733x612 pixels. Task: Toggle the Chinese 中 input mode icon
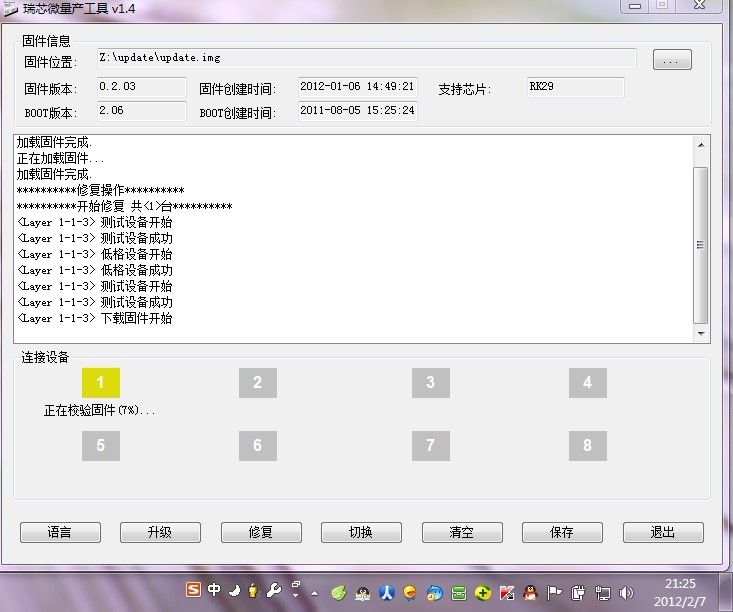214,590
